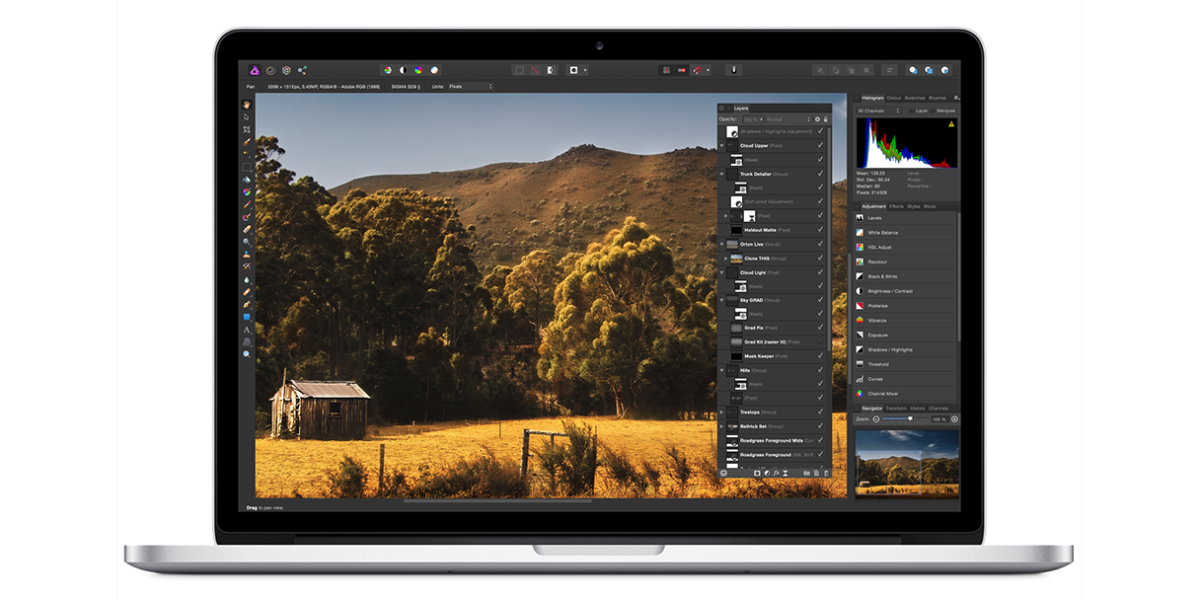Add a Black & White adjustment
1200x600 pixels.
882,276
